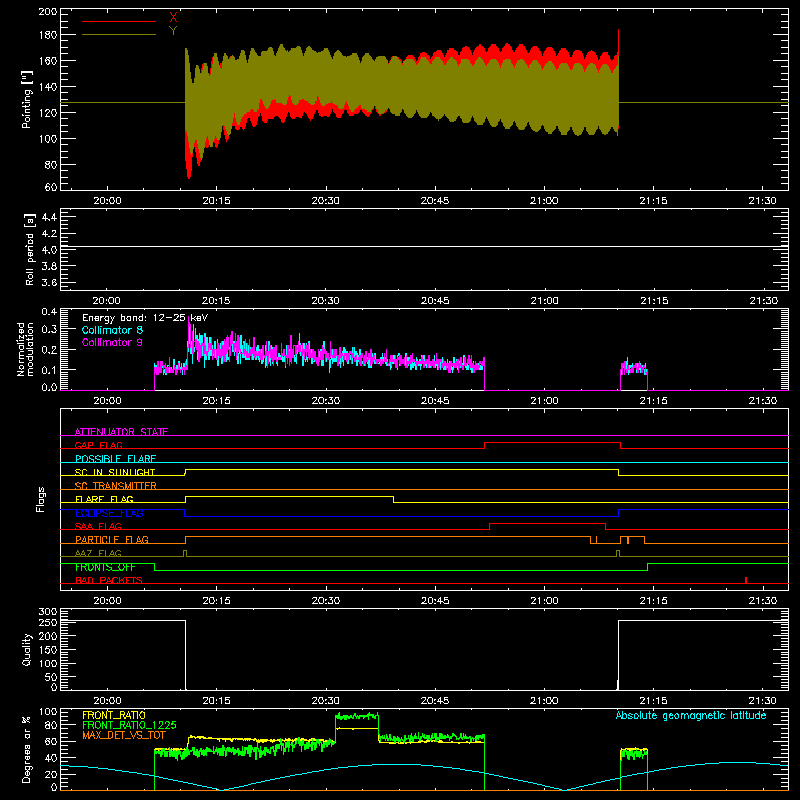Click the "Degrees or %" axis title

click(x=27, y=749)
